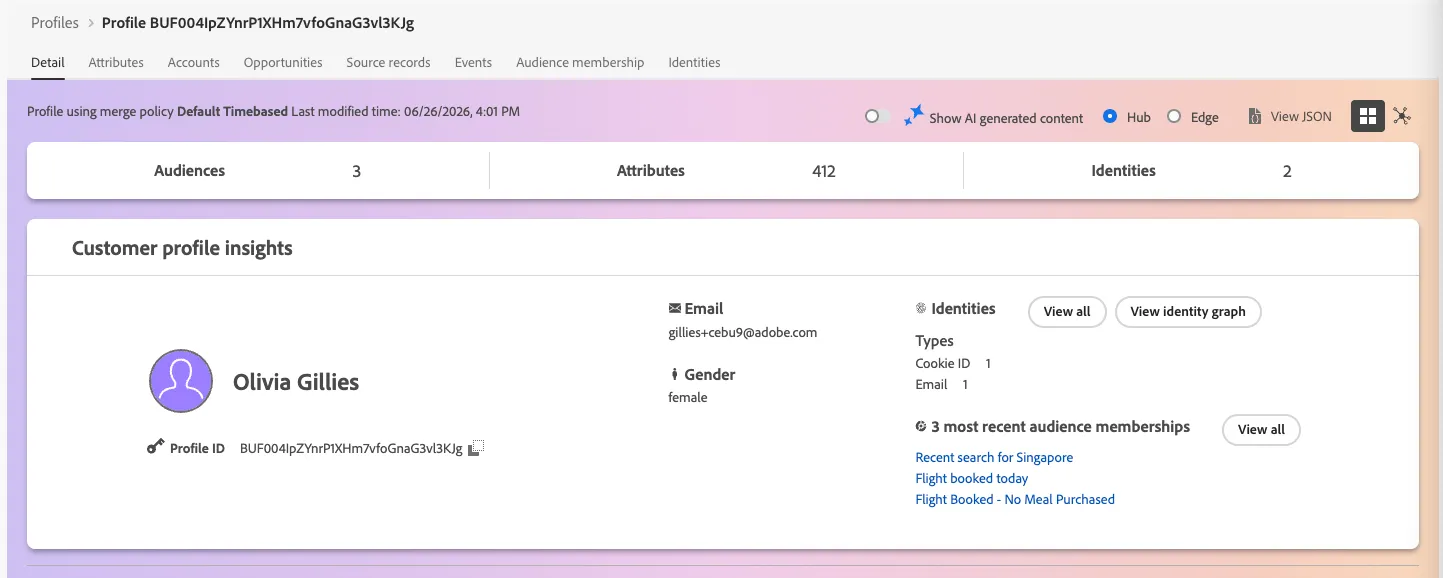
Task: Navigate to Profiles breadcrumb
Action: coord(55,22)
